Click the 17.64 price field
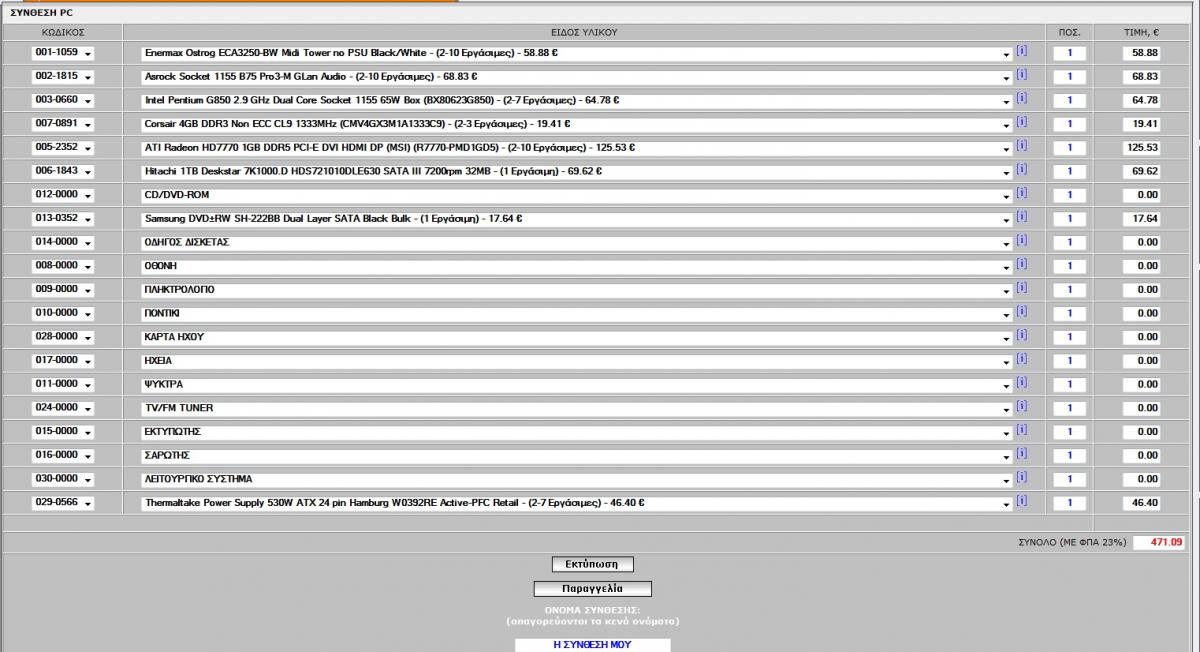The width and height of the screenshot is (1200, 652). pos(1142,218)
